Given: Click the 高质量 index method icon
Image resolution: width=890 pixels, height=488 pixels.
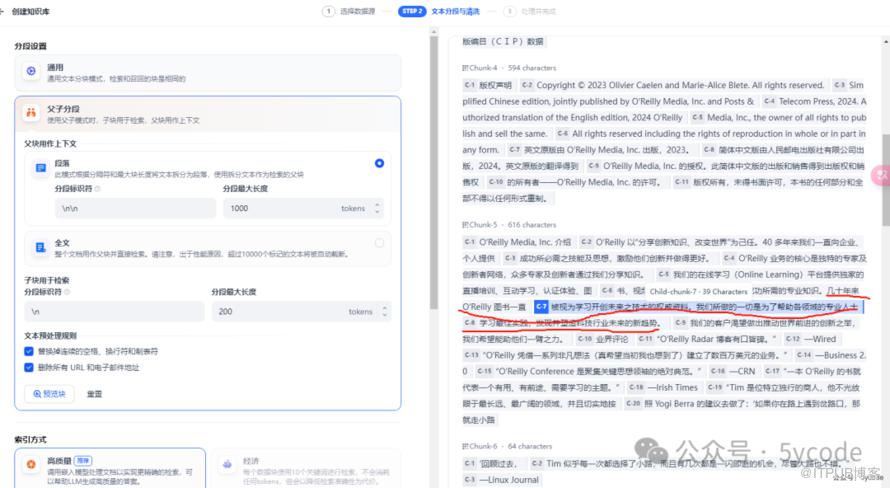Looking at the screenshot, I should [x=31, y=464].
